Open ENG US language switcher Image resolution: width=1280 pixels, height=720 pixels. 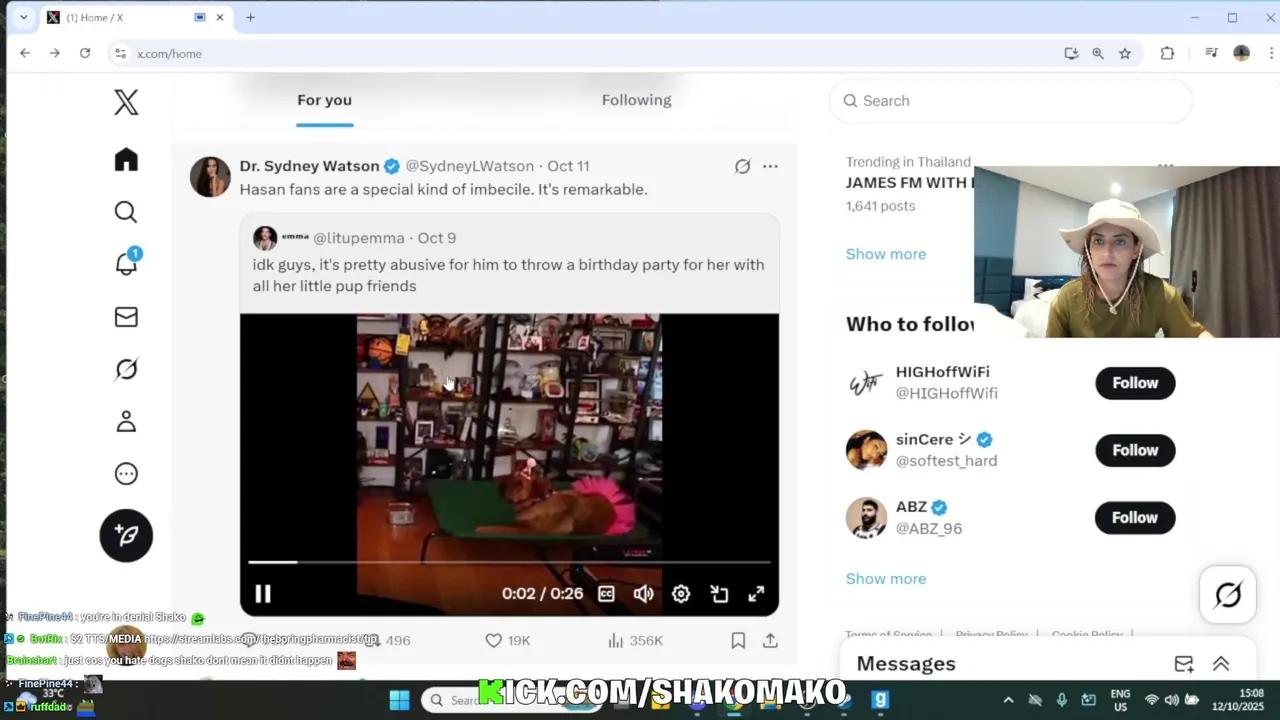coord(1121,699)
